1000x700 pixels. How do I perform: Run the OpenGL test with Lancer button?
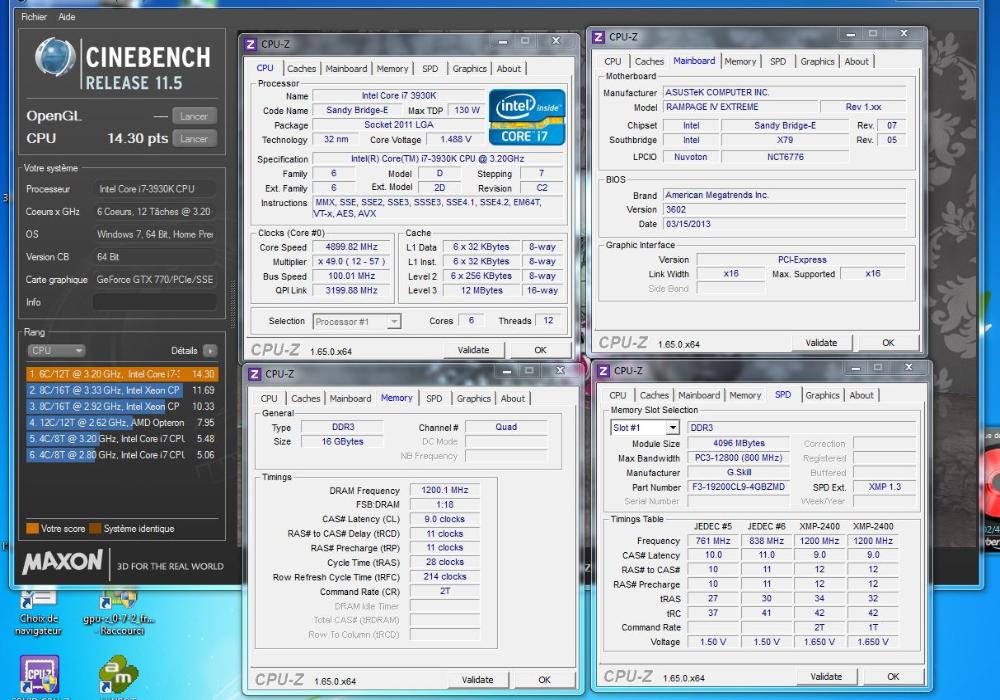(194, 116)
